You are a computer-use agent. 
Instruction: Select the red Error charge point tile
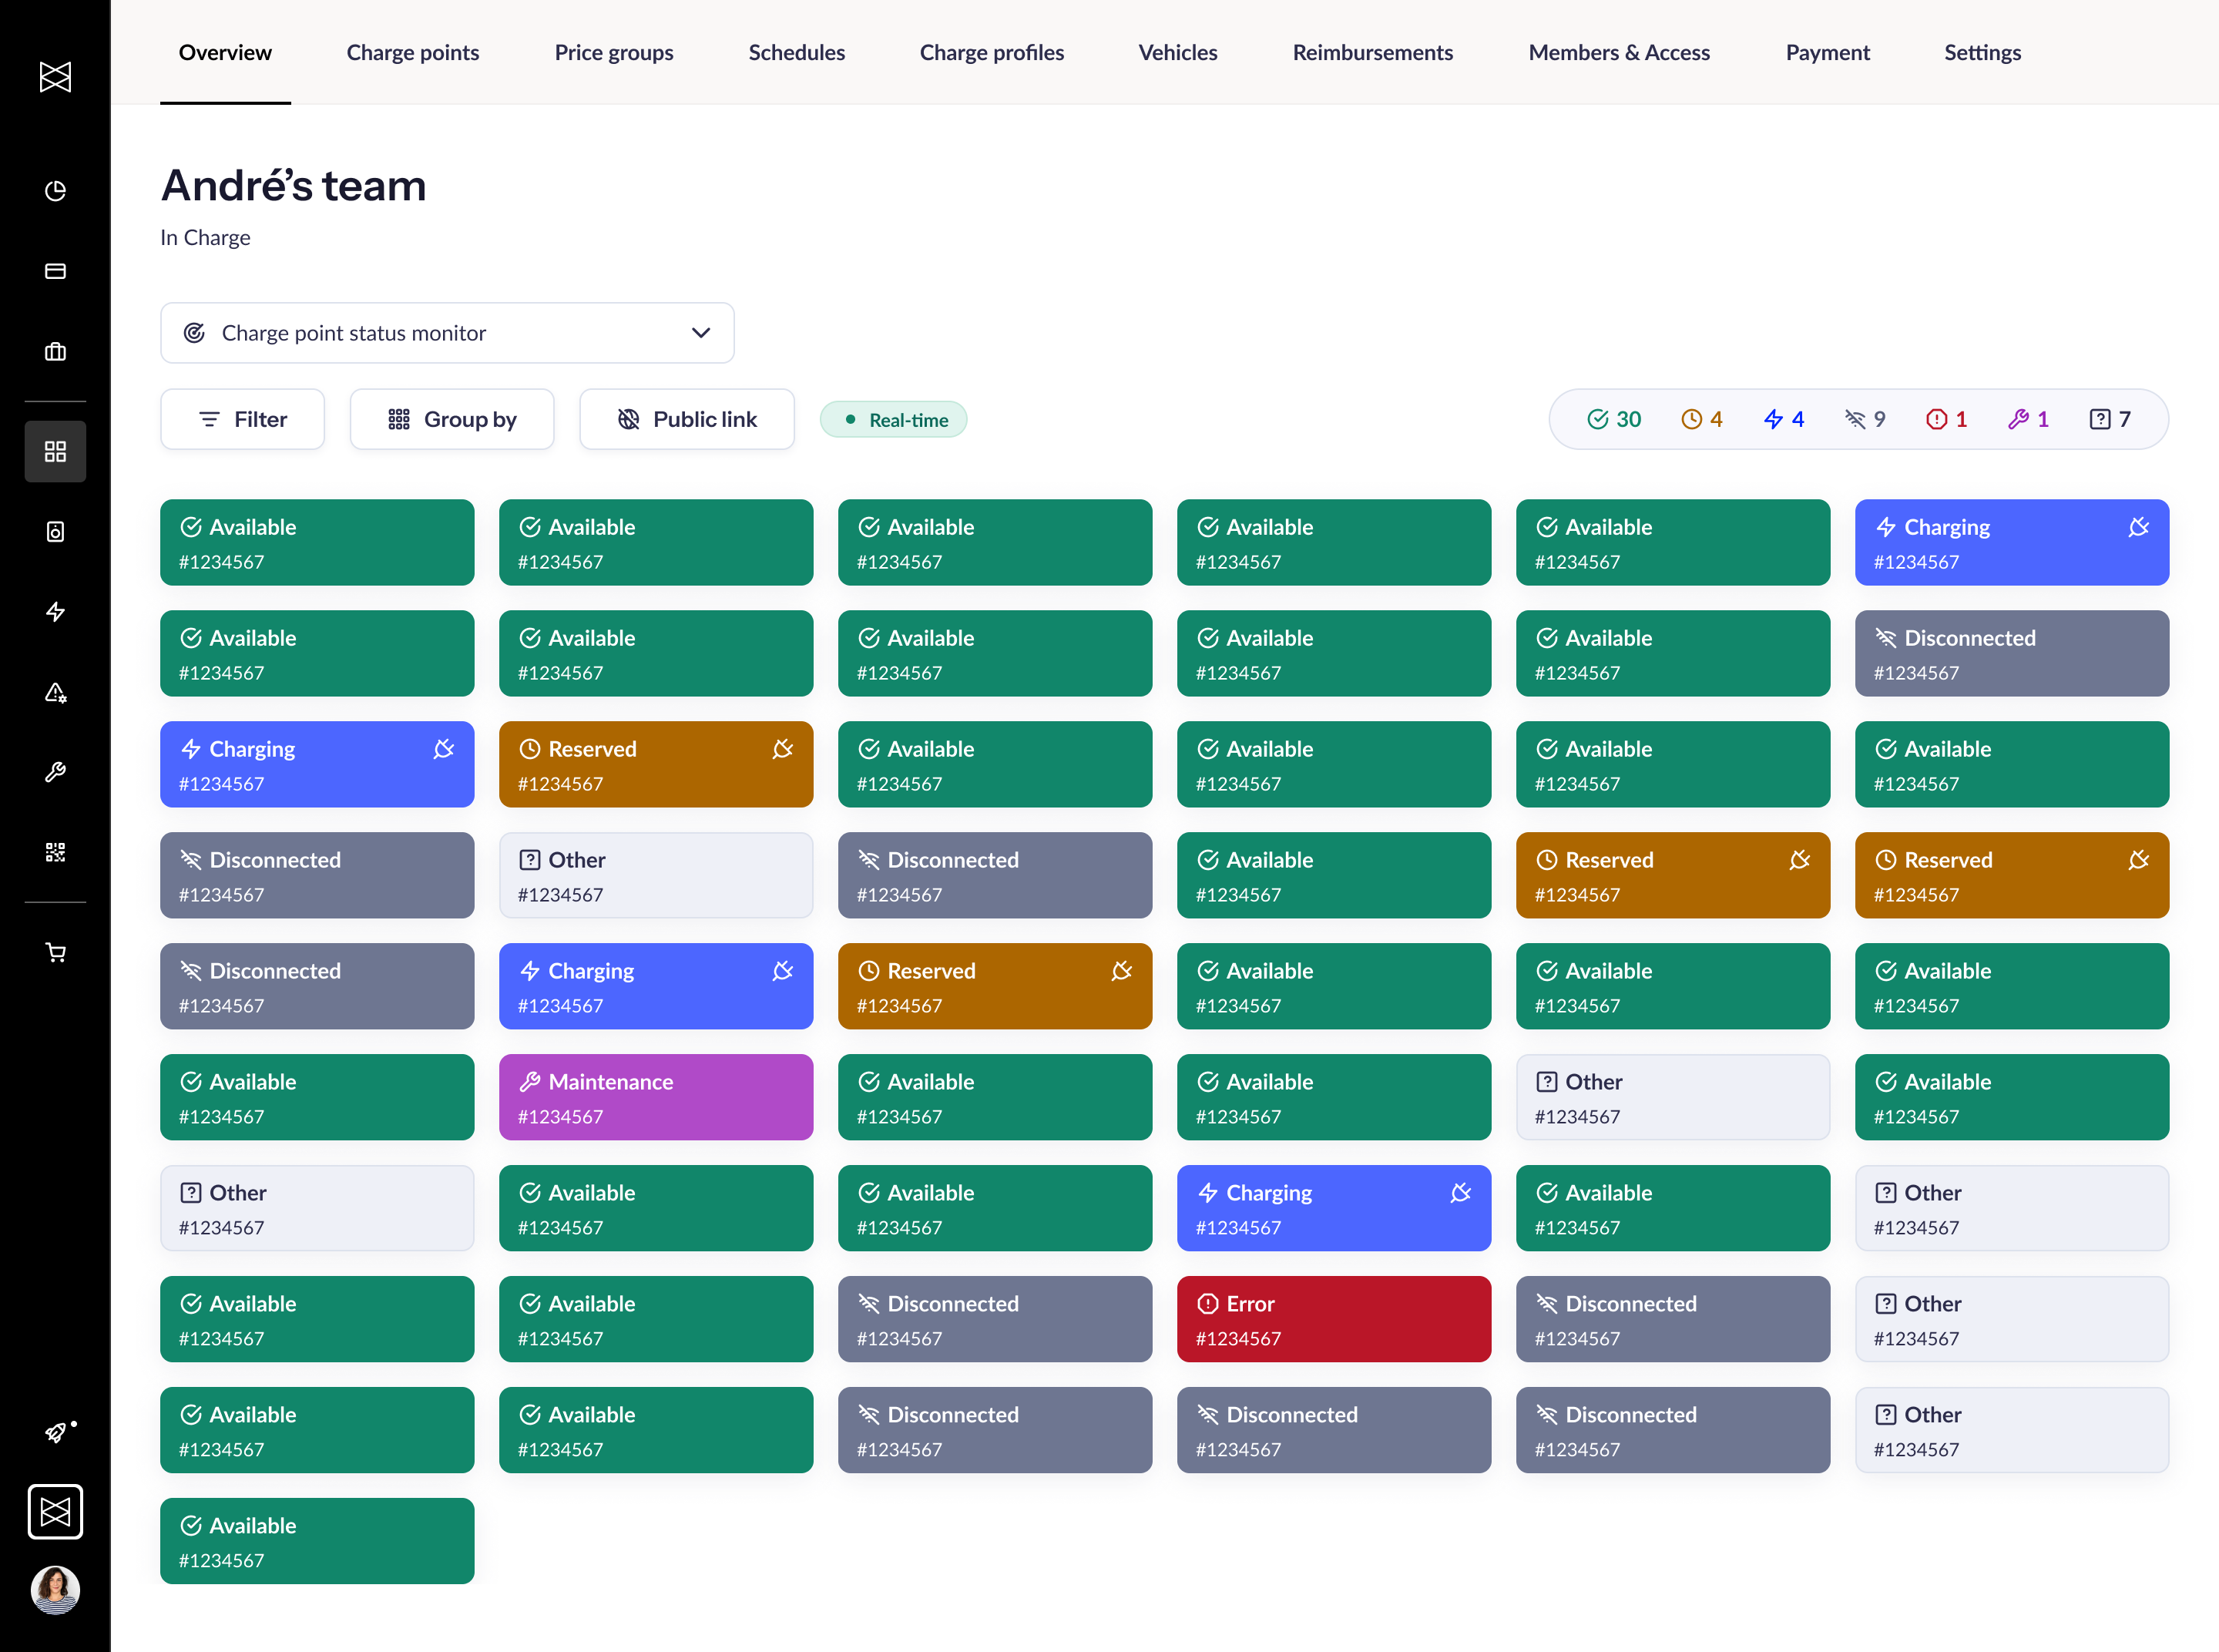pyautogui.click(x=1333, y=1319)
